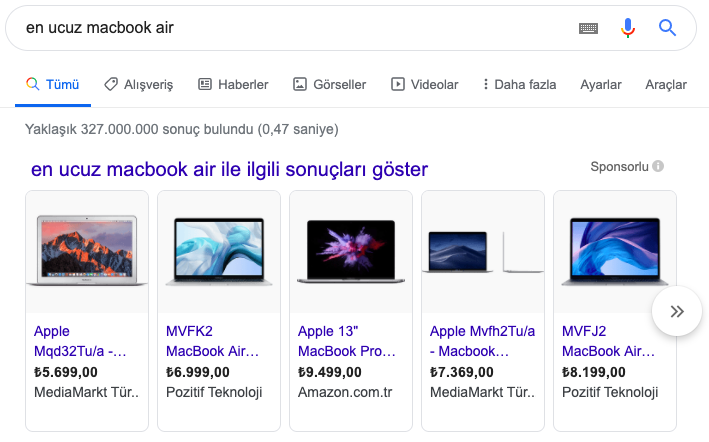Viewport: 709px width, 442px height.
Task: Click the MVFK2 MacBook Air product image
Action: point(219,251)
